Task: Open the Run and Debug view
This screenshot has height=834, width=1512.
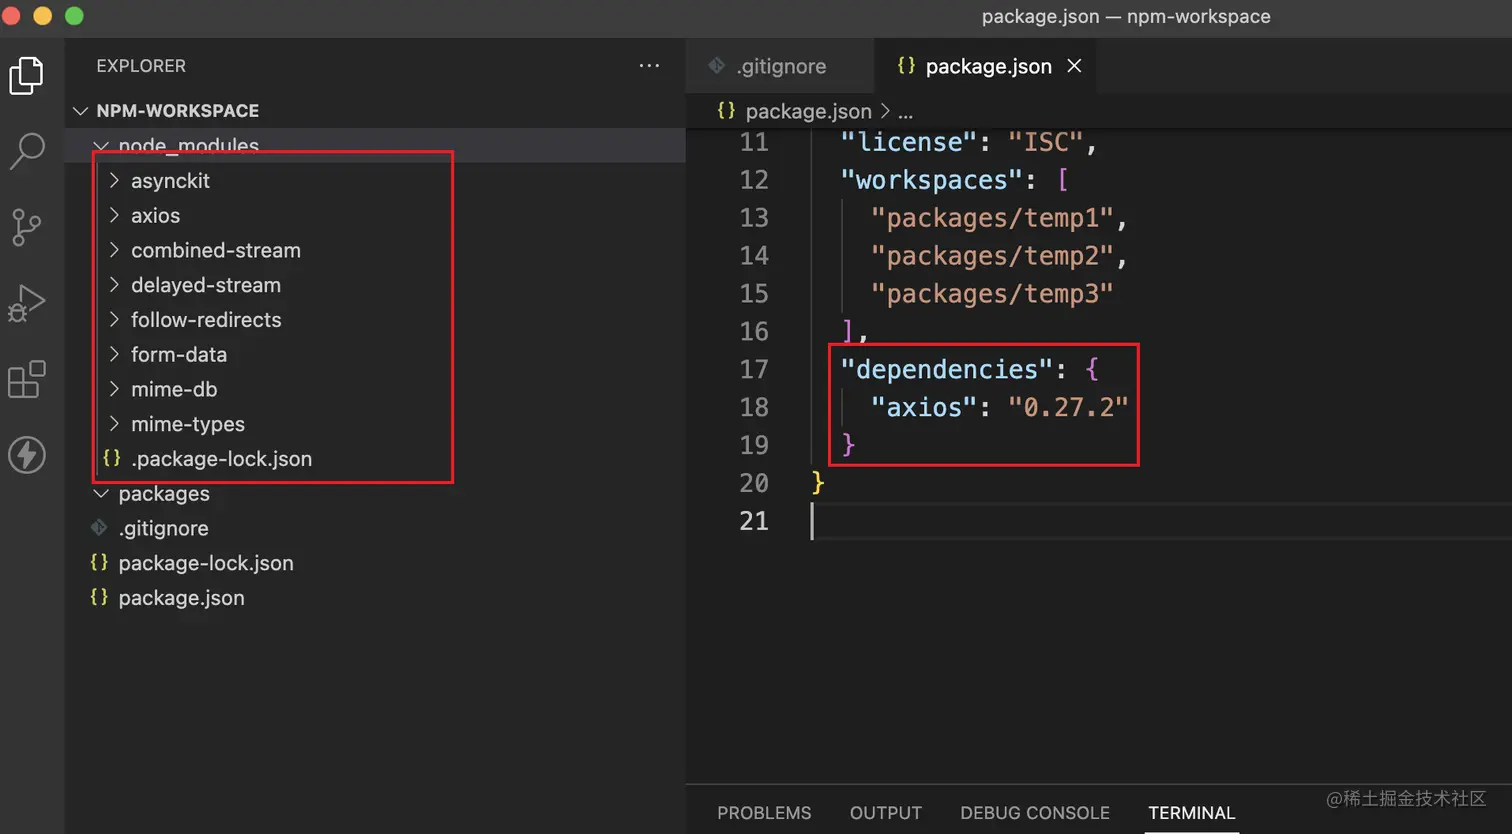Action: (27, 303)
